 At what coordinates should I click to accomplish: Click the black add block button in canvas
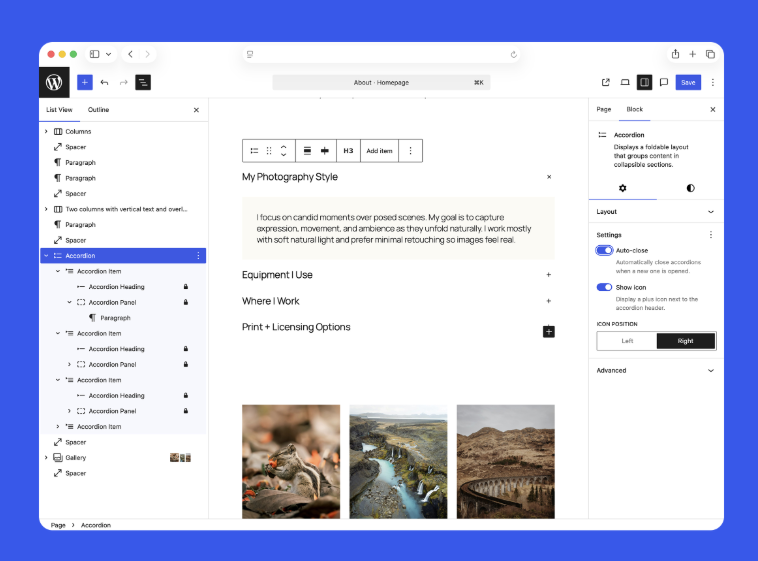[x=548, y=331]
